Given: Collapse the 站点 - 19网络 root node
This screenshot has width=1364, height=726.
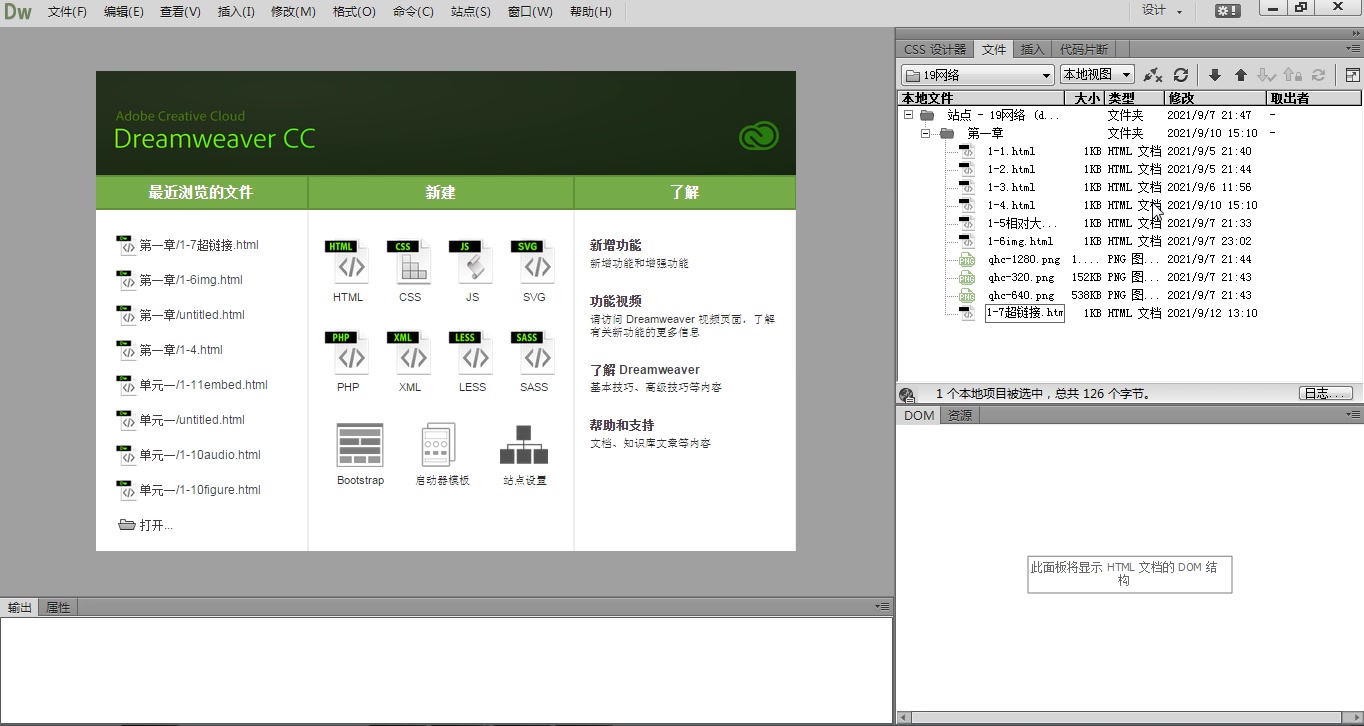Looking at the screenshot, I should coord(908,115).
